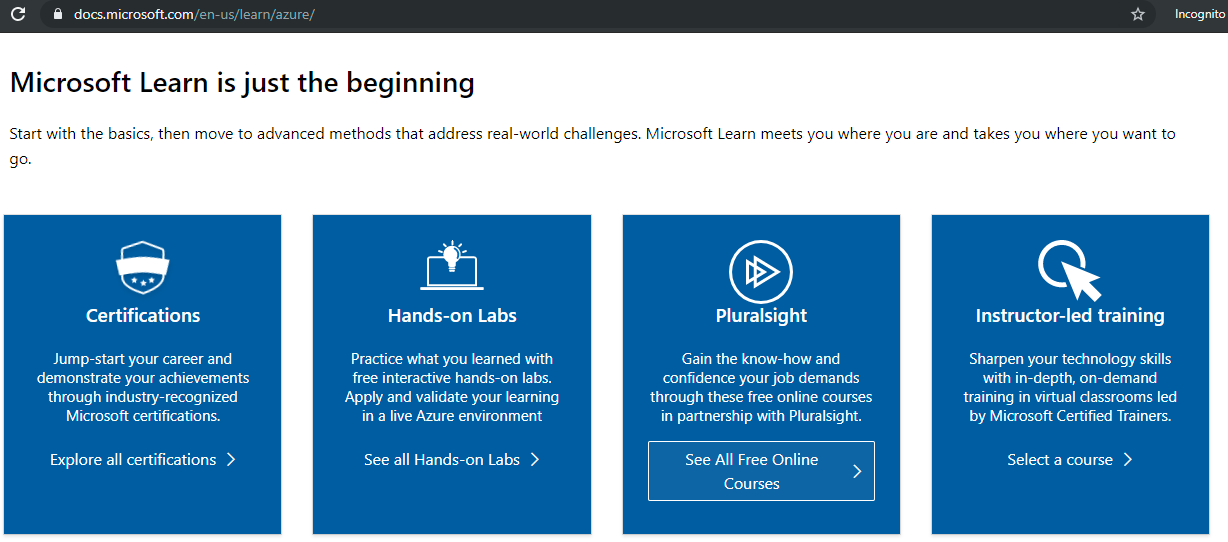Click the Hands-on Labs laptop lightbulb icon

pos(452,266)
